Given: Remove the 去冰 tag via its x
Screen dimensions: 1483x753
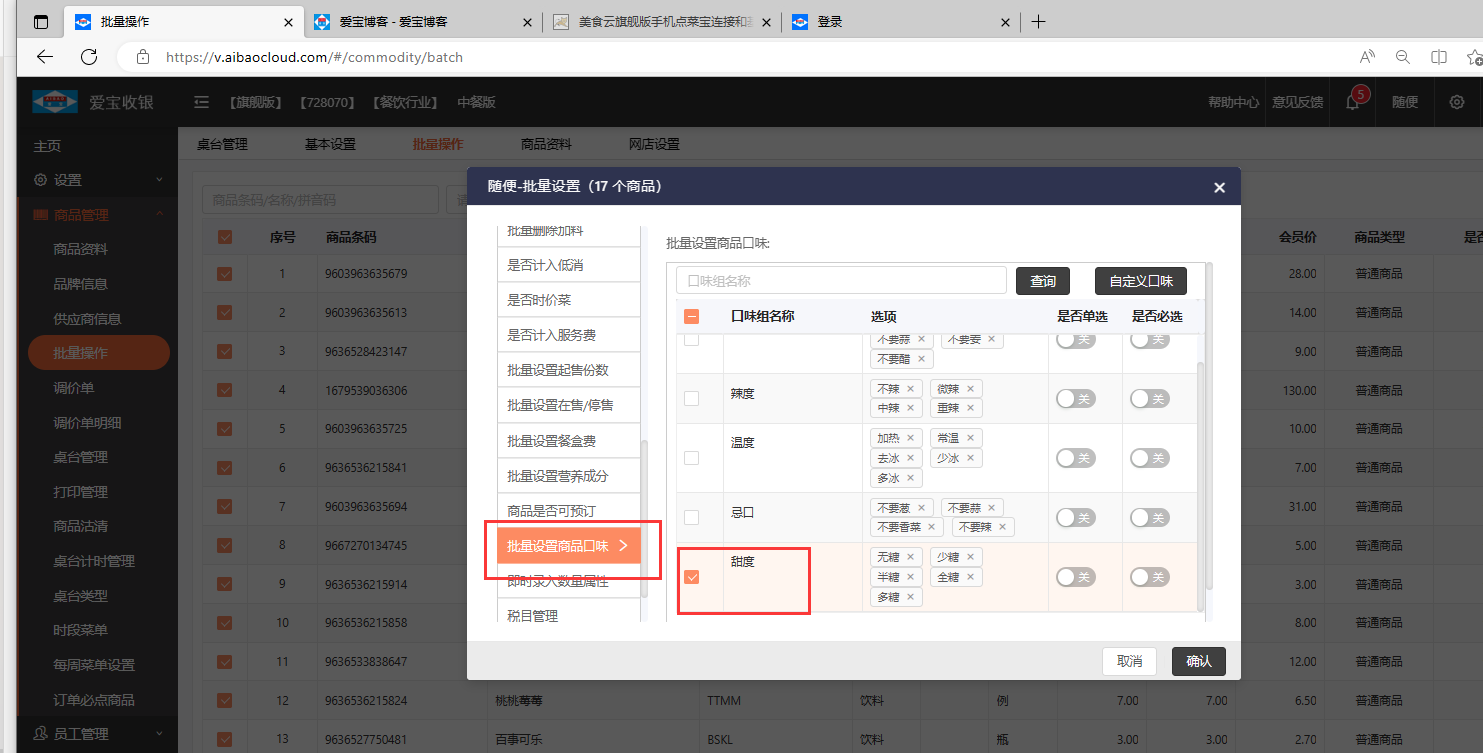Looking at the screenshot, I should (910, 458).
